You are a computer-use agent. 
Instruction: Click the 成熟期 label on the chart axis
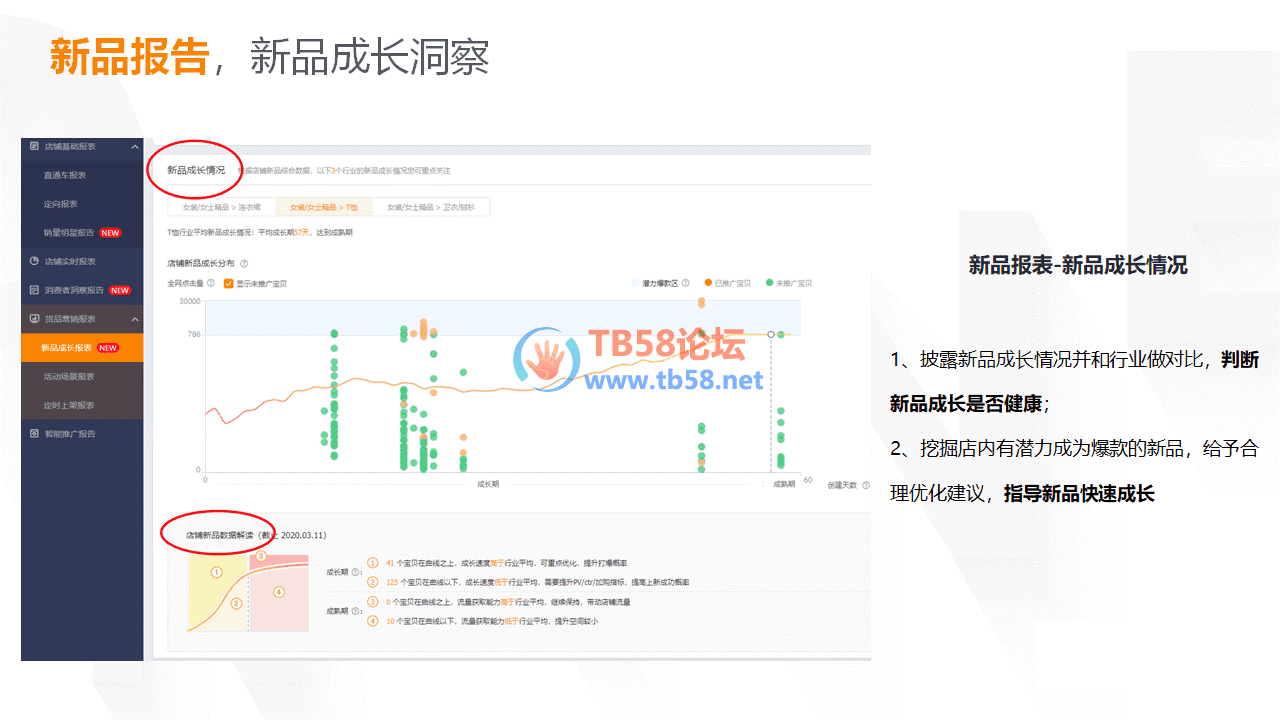point(784,484)
